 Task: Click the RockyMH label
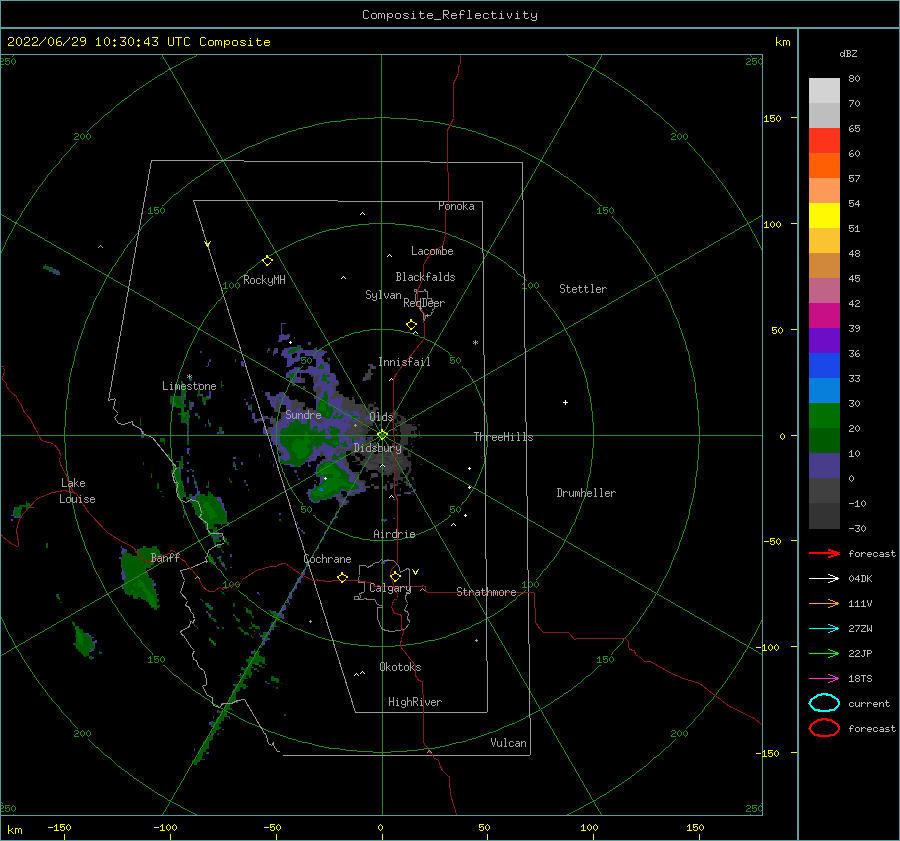click(264, 280)
